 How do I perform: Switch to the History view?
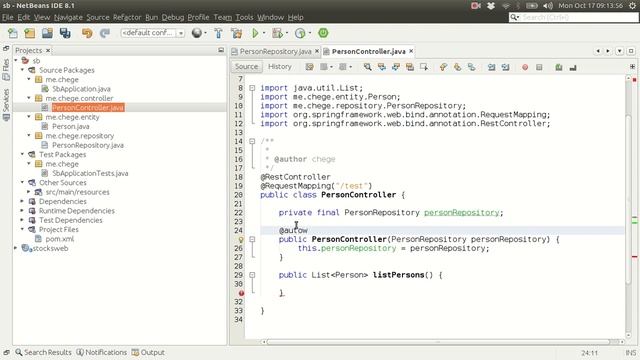pos(280,67)
